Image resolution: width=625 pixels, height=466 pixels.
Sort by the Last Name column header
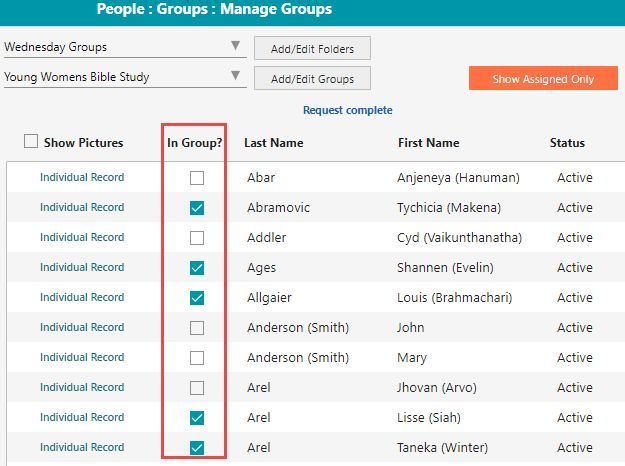pyautogui.click(x=274, y=143)
